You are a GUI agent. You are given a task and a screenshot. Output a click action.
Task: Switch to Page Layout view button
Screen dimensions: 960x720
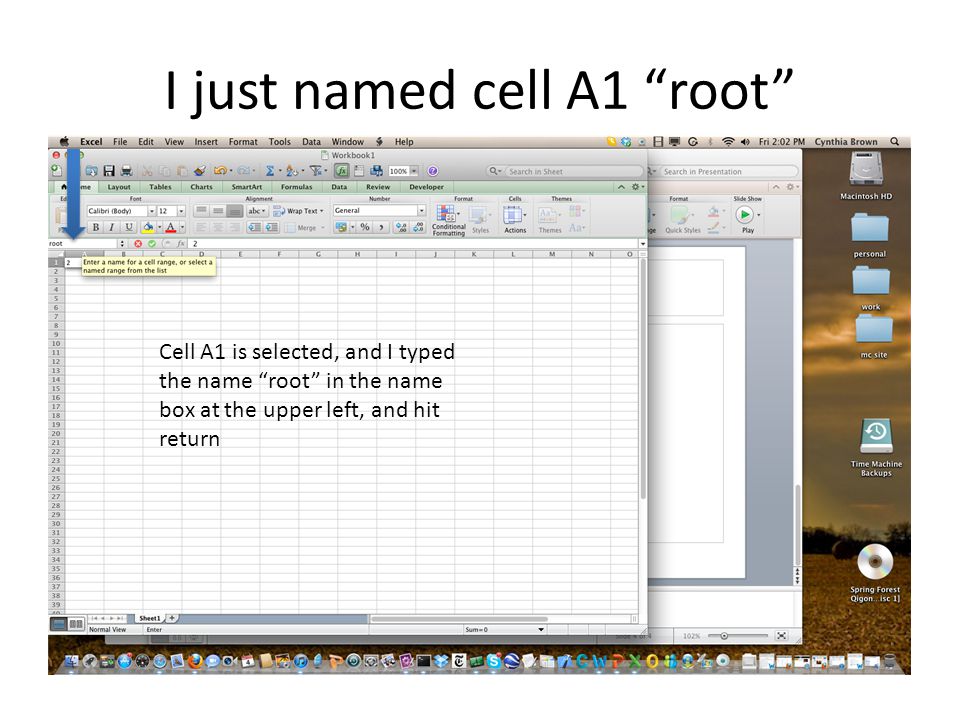click(76, 624)
